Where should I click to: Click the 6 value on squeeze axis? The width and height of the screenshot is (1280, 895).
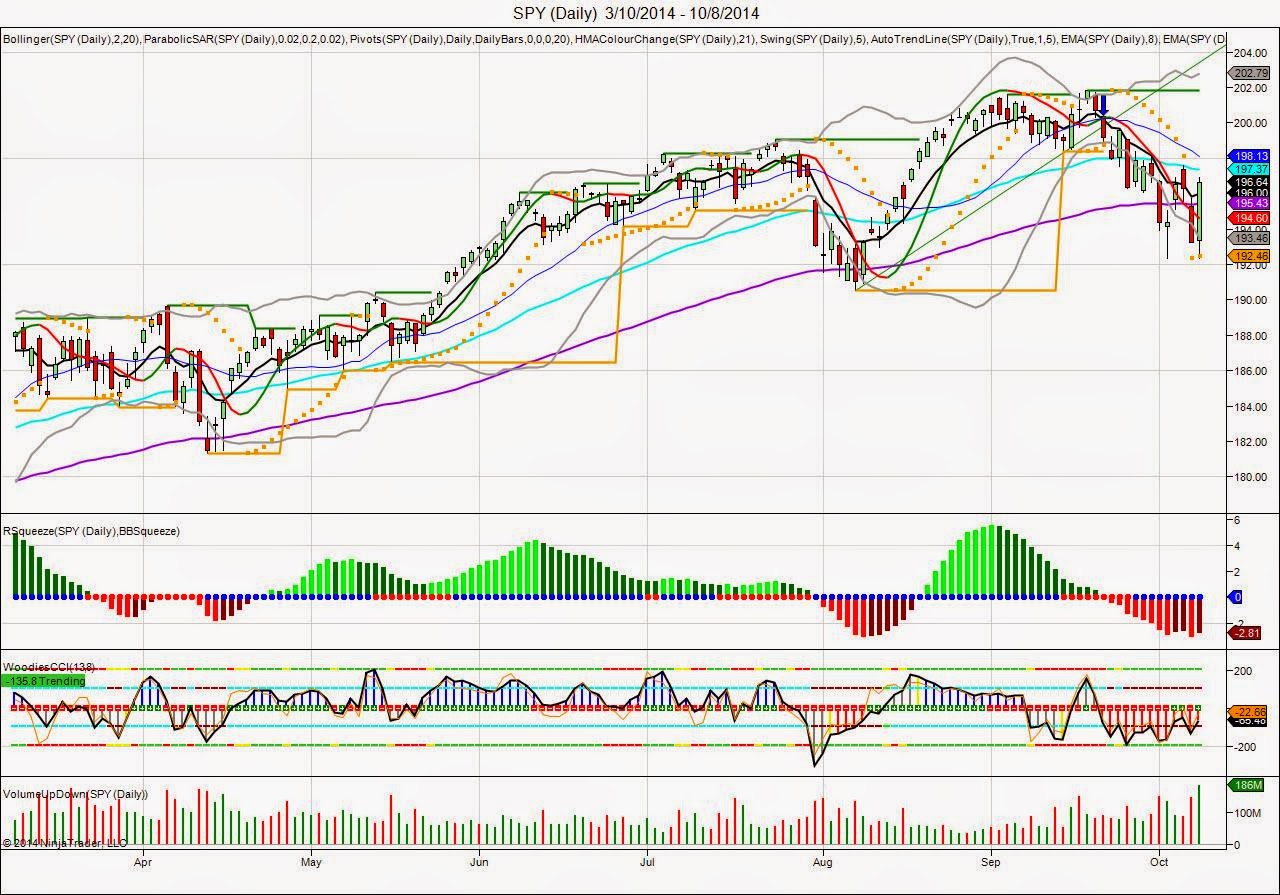click(x=1239, y=520)
